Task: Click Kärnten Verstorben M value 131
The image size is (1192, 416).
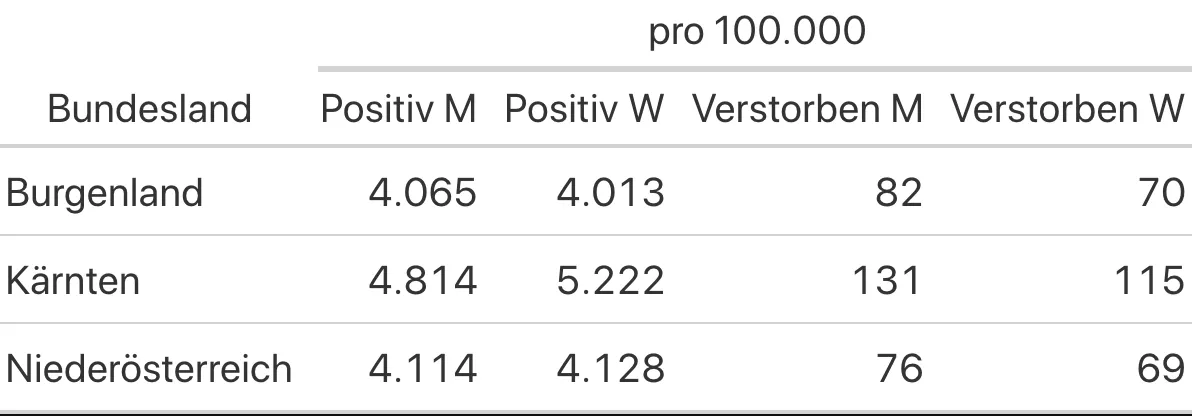Action: point(886,281)
